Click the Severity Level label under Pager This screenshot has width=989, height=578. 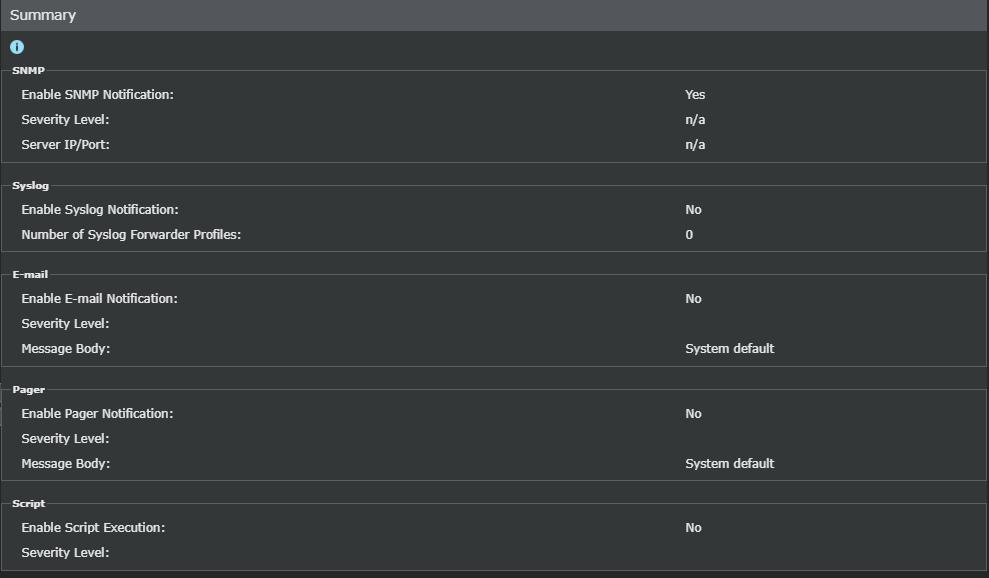65,439
